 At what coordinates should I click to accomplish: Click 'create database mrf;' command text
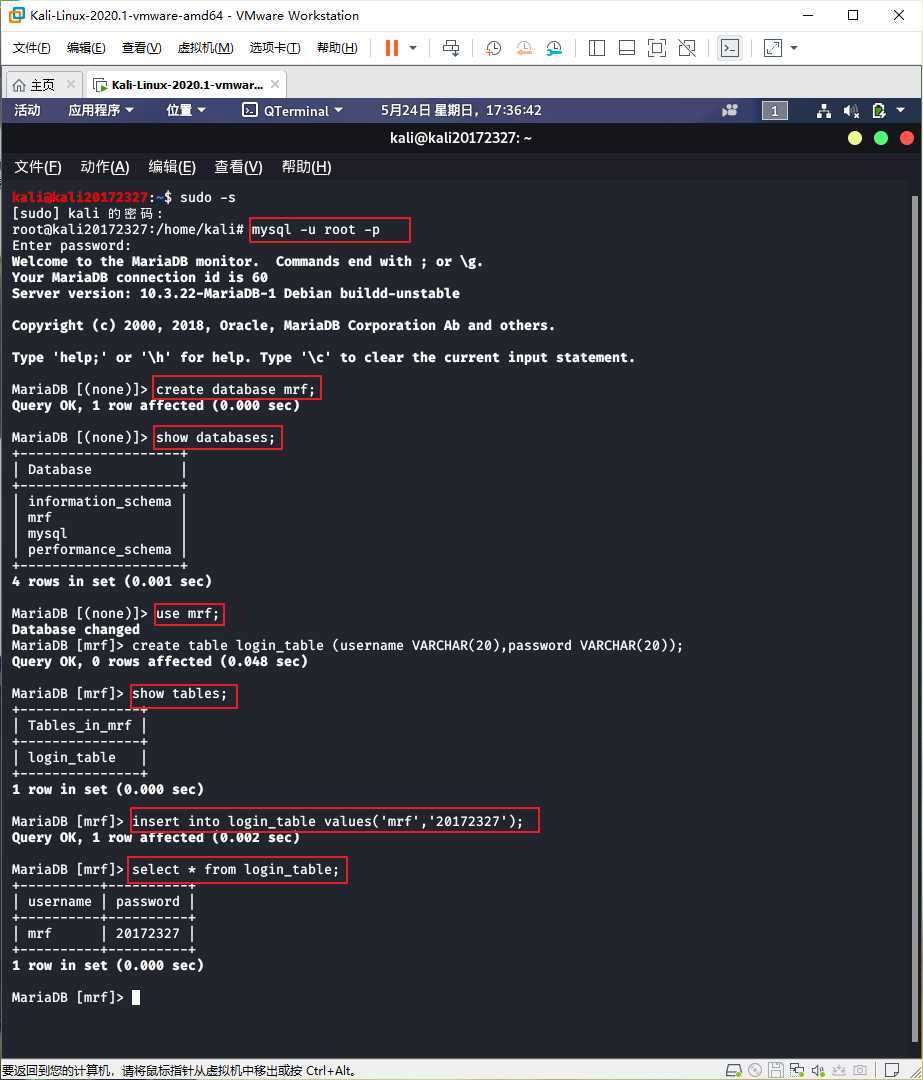pos(236,390)
